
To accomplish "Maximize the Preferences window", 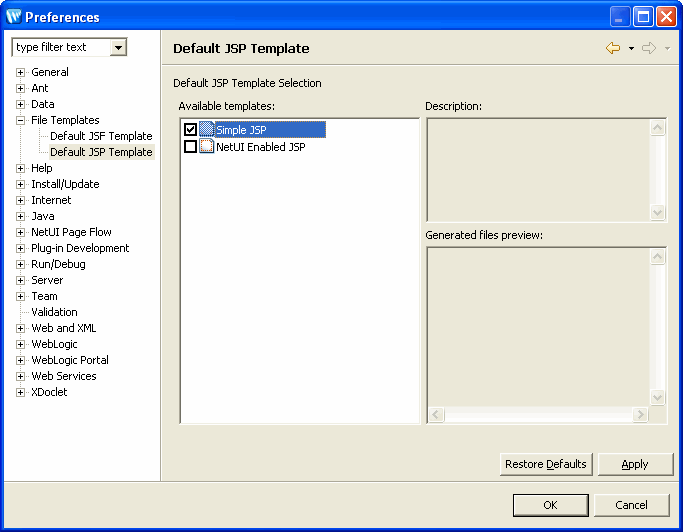I will click(x=643, y=17).
